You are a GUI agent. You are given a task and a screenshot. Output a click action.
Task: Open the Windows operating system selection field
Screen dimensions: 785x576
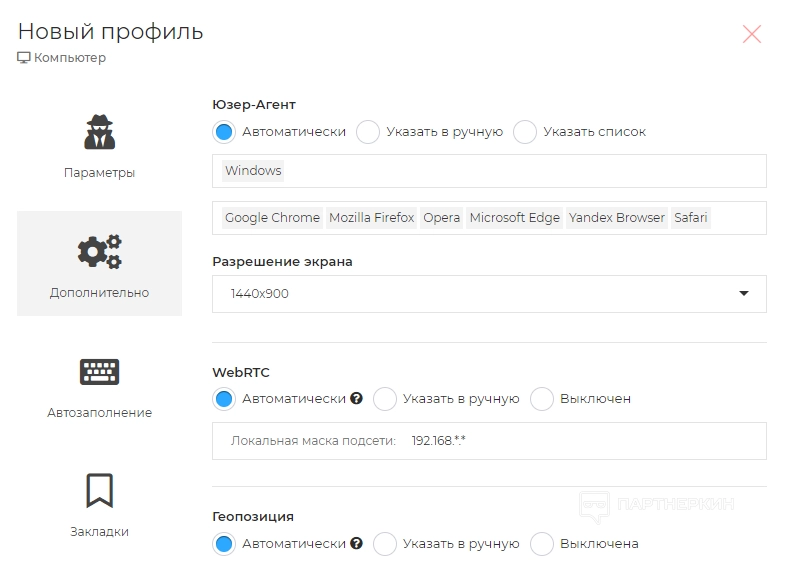pyautogui.click(x=489, y=171)
